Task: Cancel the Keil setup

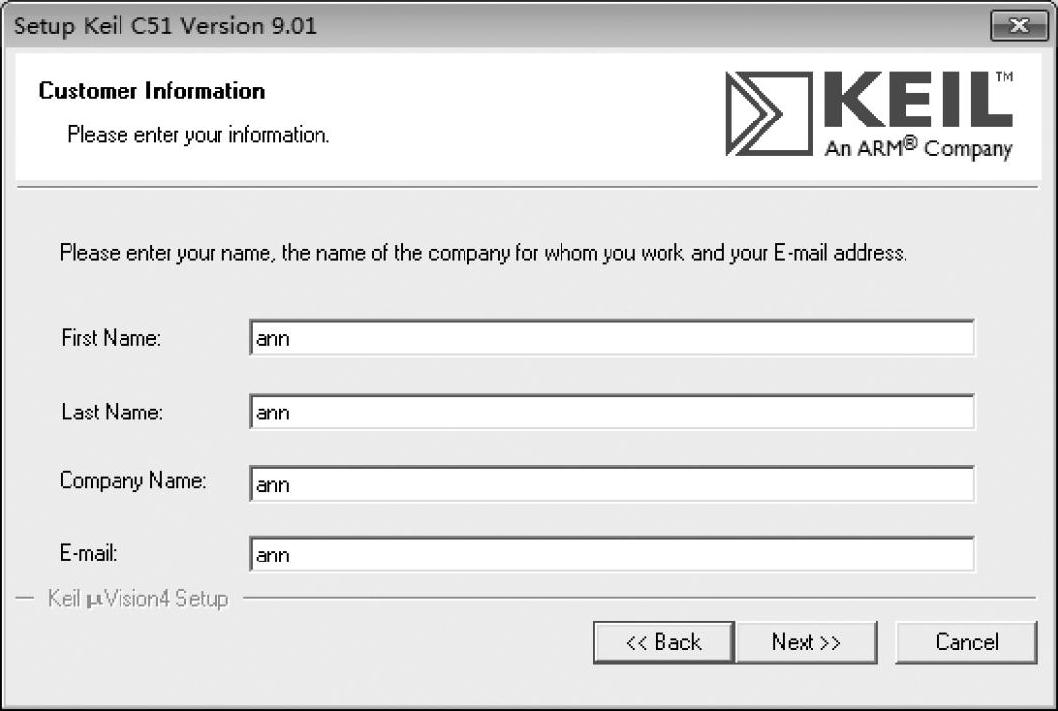Action: 966,642
